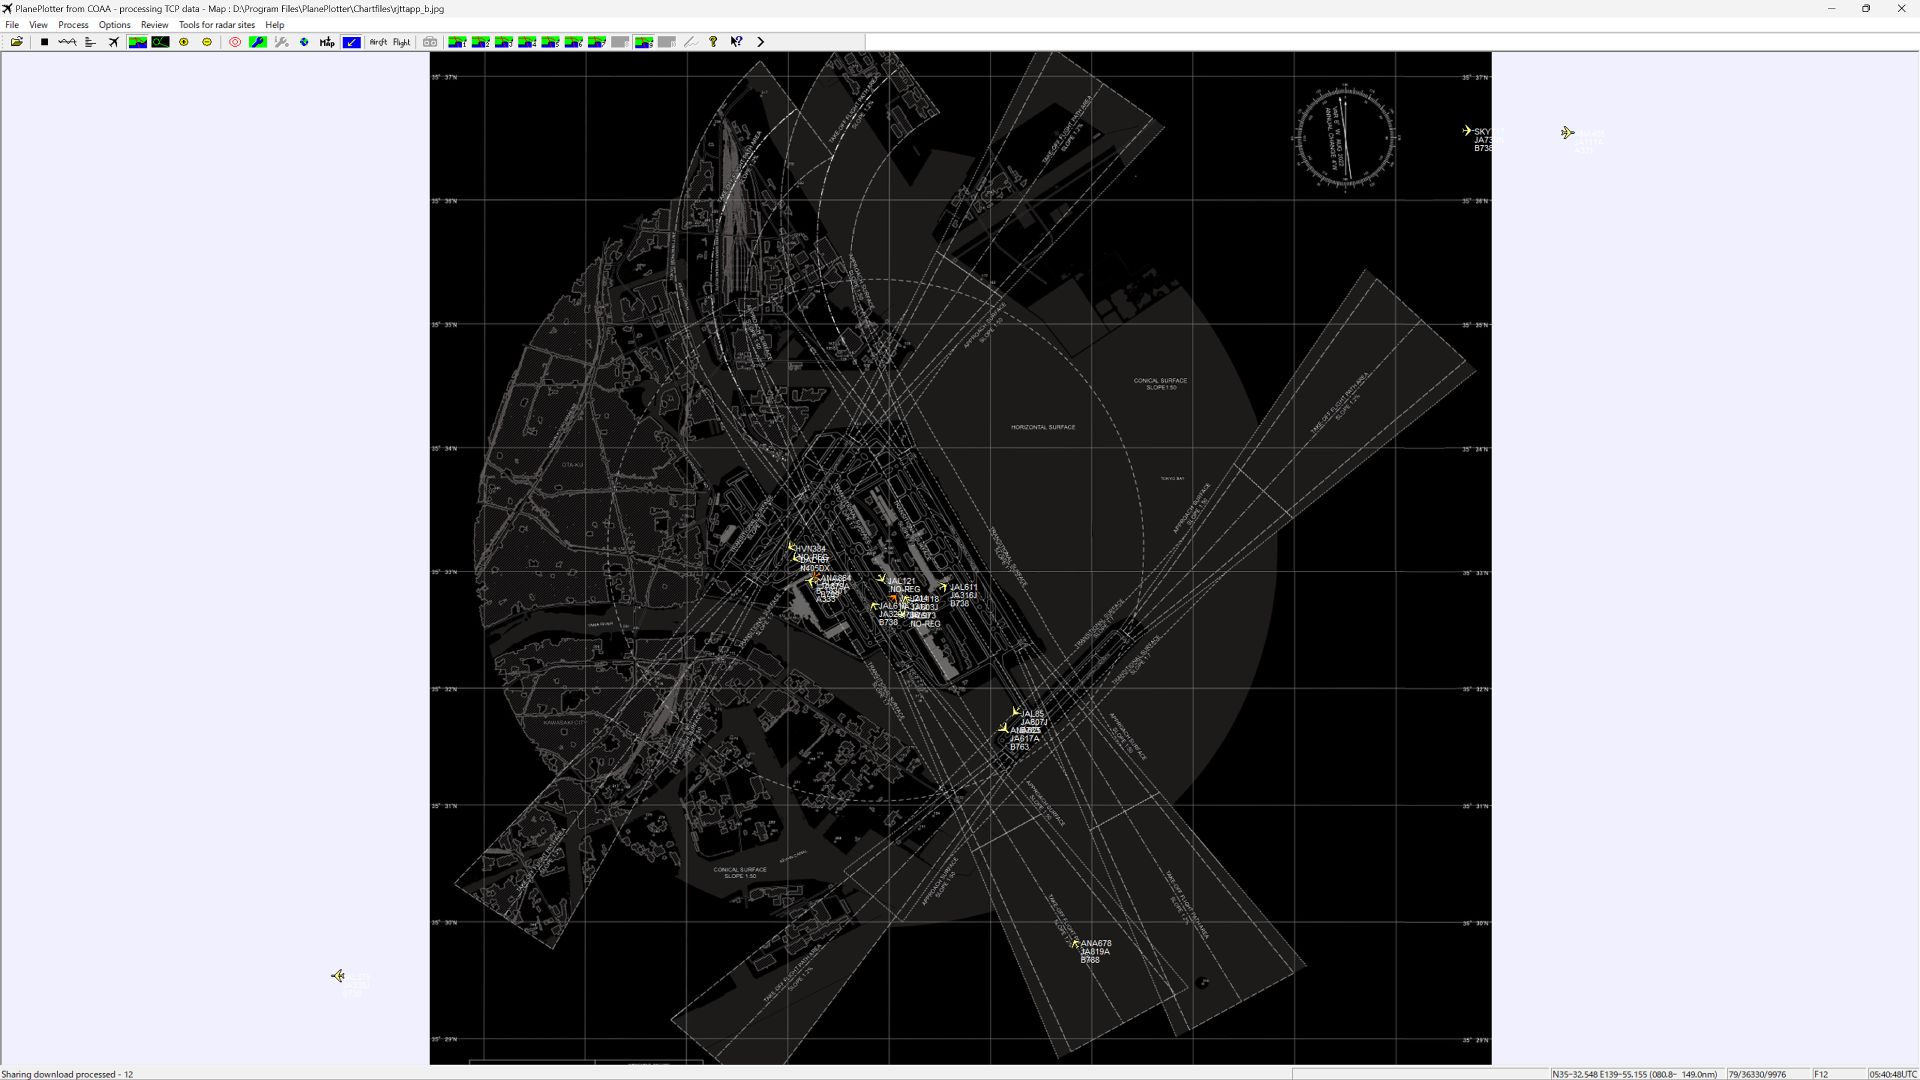
Task: Click the open file folder icon
Action: pos(17,42)
